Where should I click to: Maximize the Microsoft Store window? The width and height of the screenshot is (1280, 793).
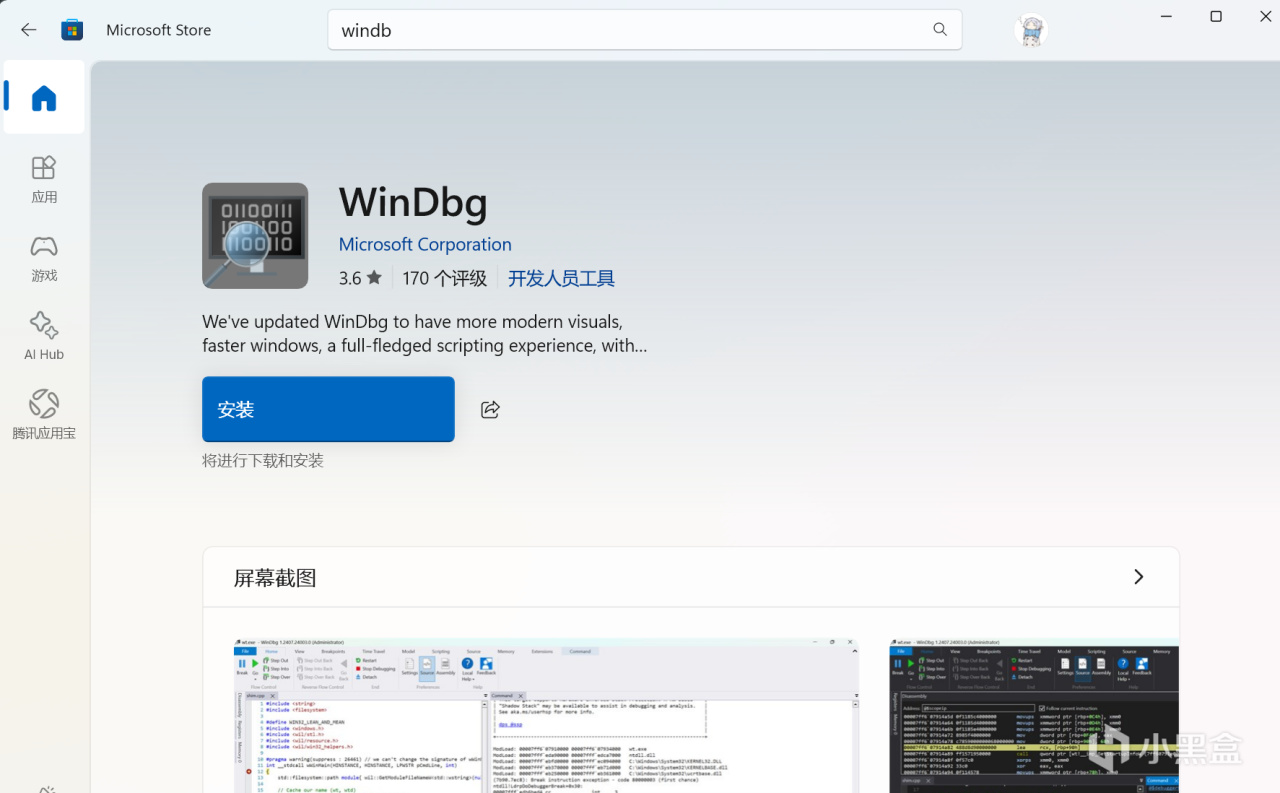(x=1216, y=16)
